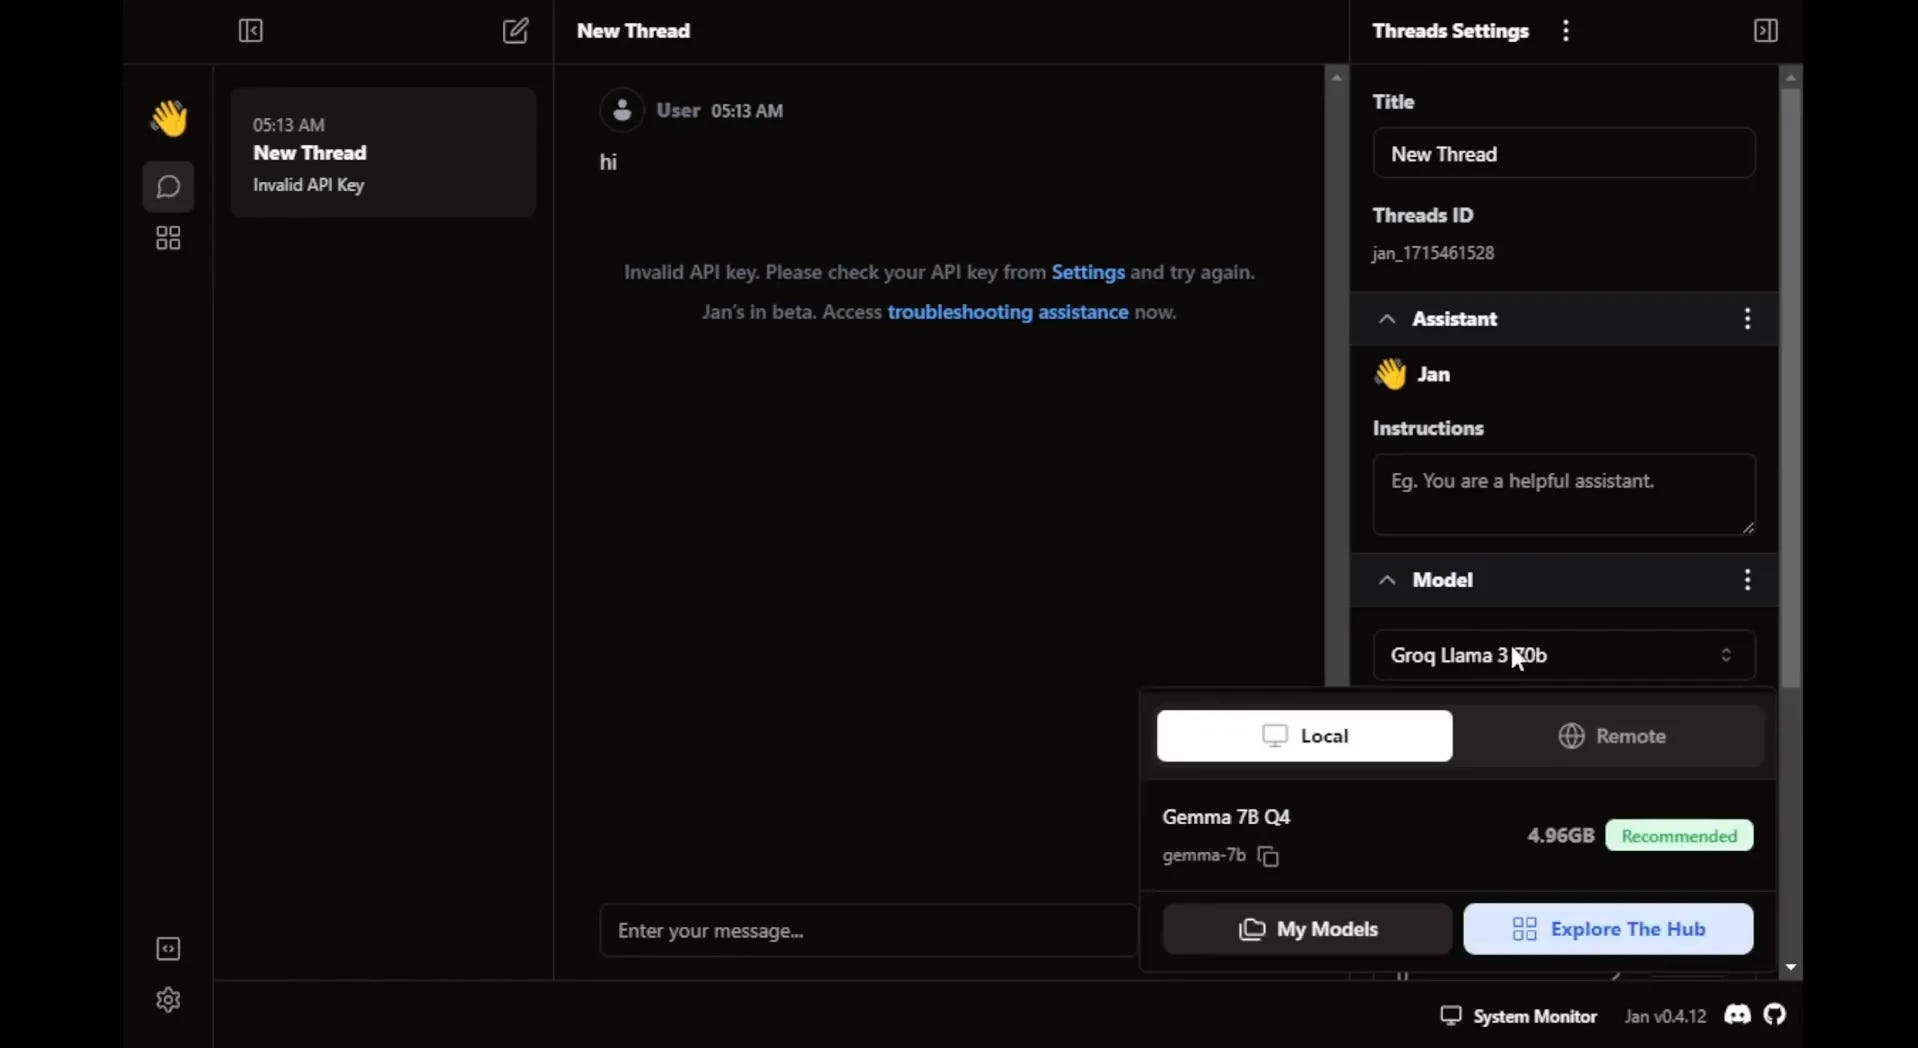Open Jan's GitHub from the status bar
1918x1048 pixels.
click(x=1776, y=1015)
